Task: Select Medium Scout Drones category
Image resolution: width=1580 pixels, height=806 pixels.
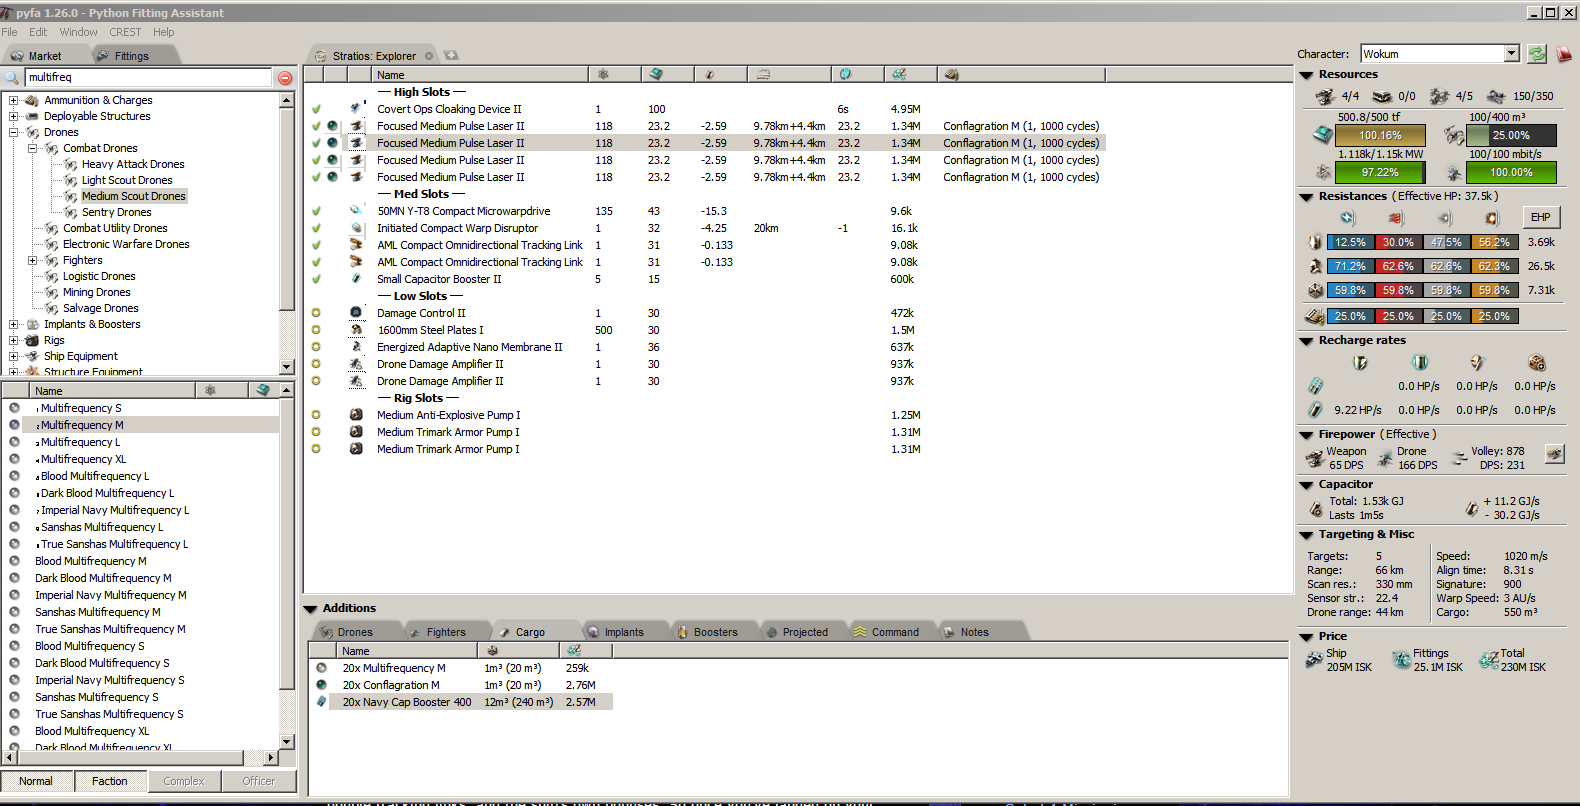Action: [134, 196]
